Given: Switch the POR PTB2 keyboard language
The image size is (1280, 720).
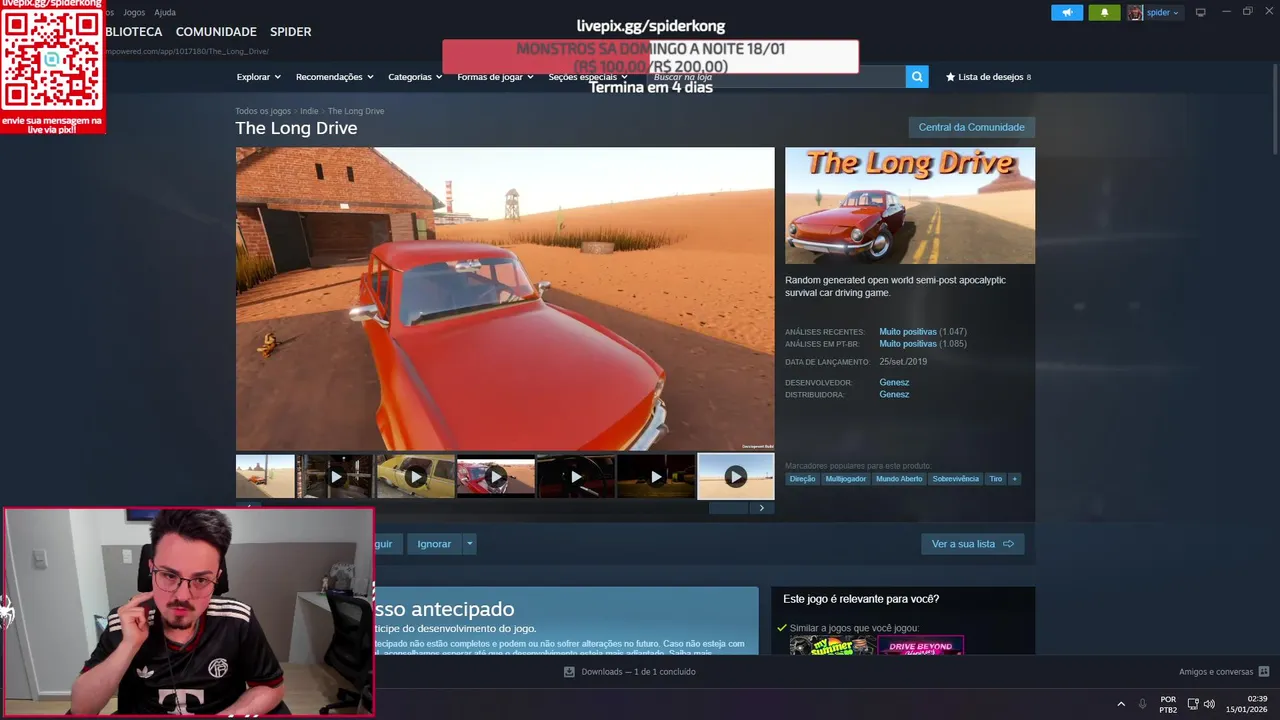Looking at the screenshot, I should coord(1168,704).
